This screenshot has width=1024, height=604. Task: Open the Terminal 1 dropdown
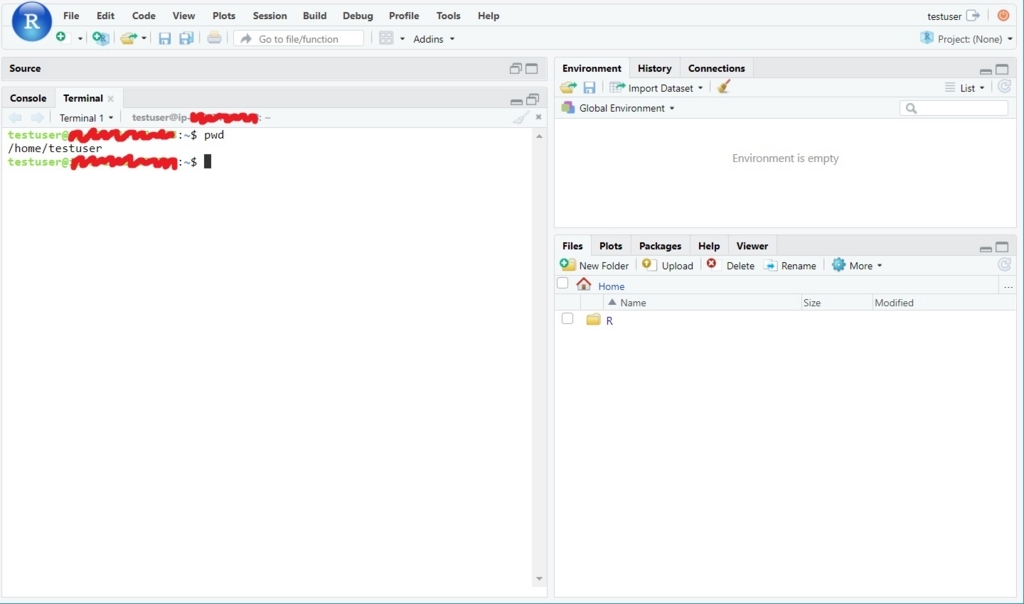[86, 118]
